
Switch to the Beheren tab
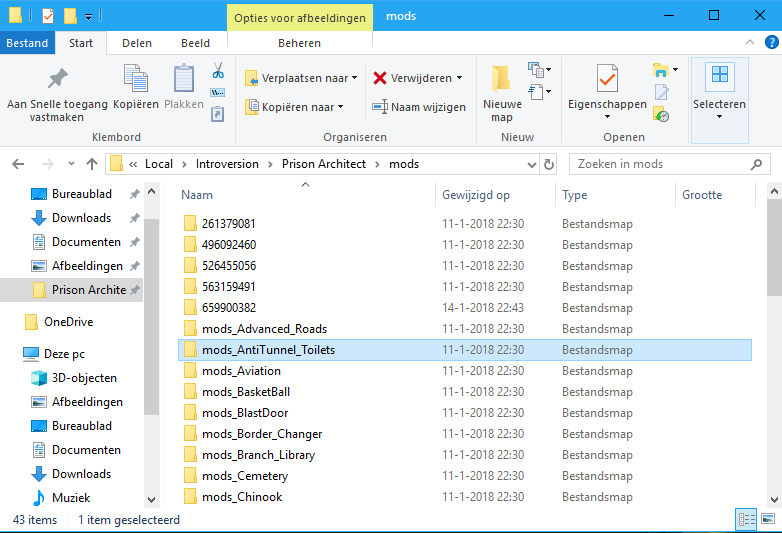click(x=299, y=43)
